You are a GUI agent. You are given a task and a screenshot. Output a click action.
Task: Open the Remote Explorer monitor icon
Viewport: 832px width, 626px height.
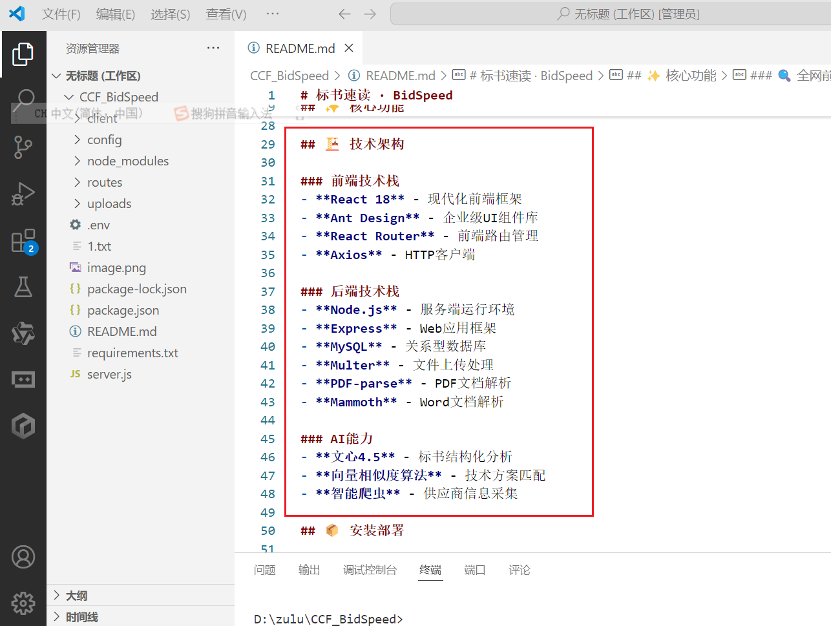(x=23, y=379)
